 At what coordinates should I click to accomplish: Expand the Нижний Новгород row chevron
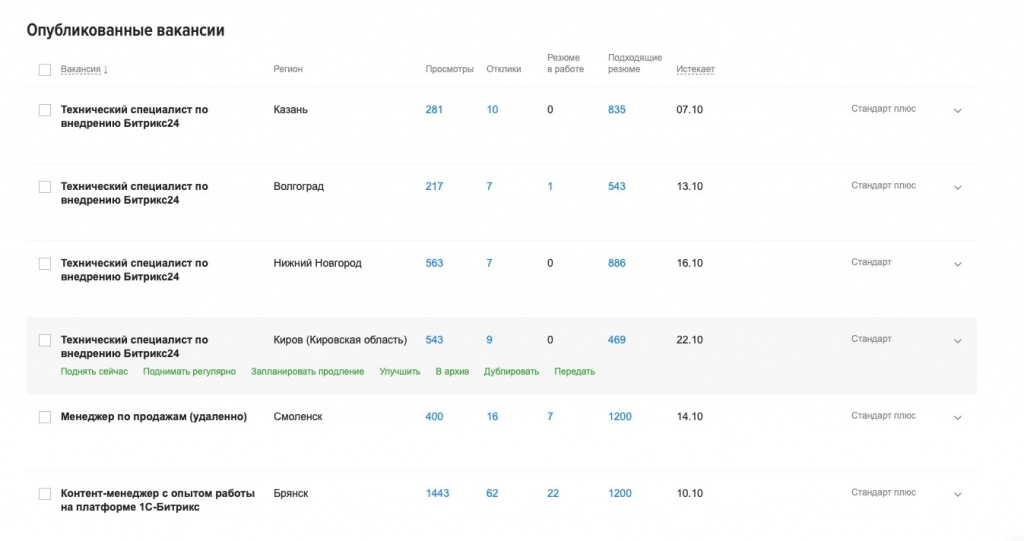click(957, 265)
